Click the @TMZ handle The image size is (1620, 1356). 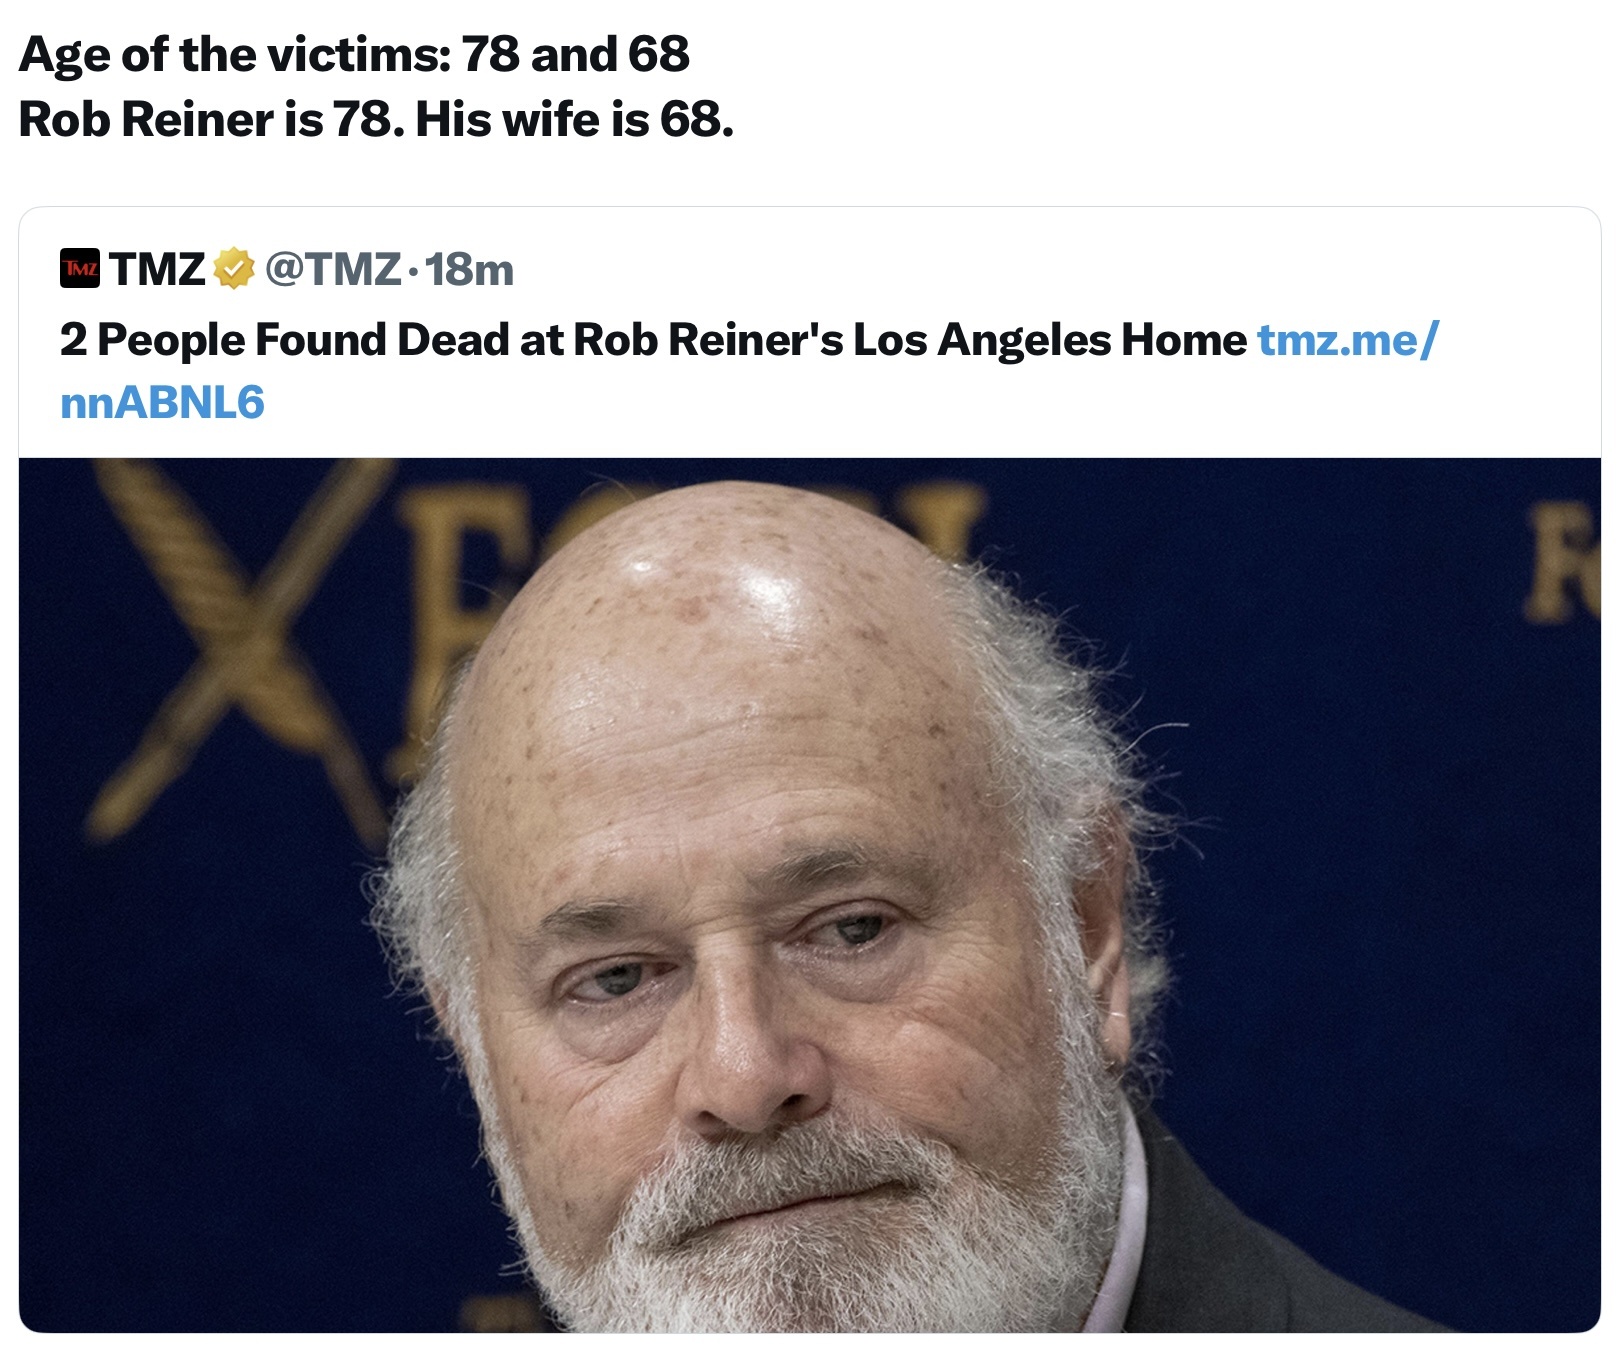coord(332,268)
